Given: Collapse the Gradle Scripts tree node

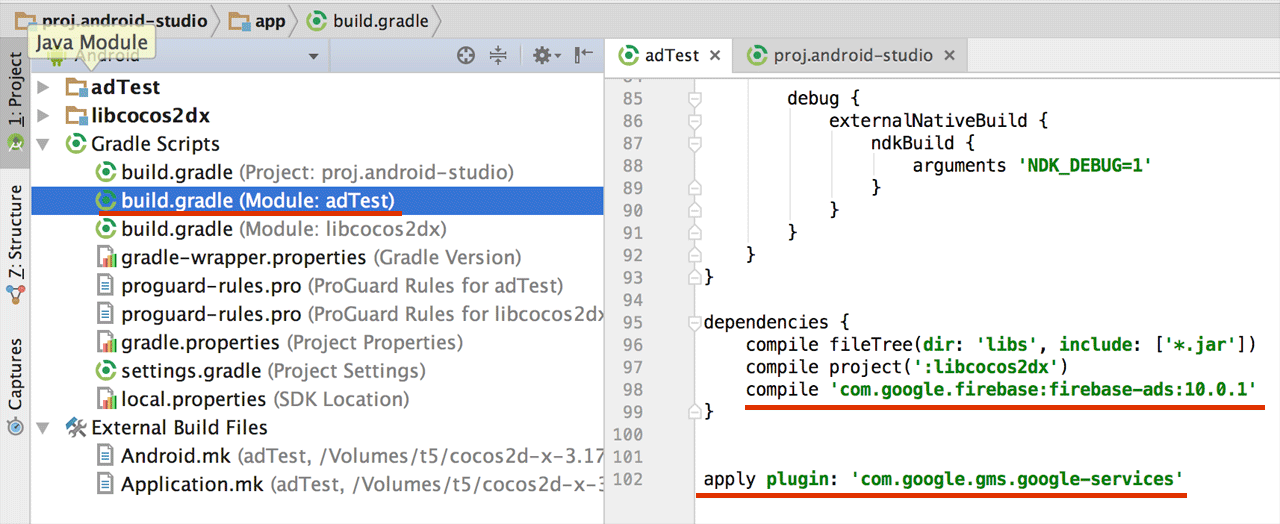Looking at the screenshot, I should [43, 144].
